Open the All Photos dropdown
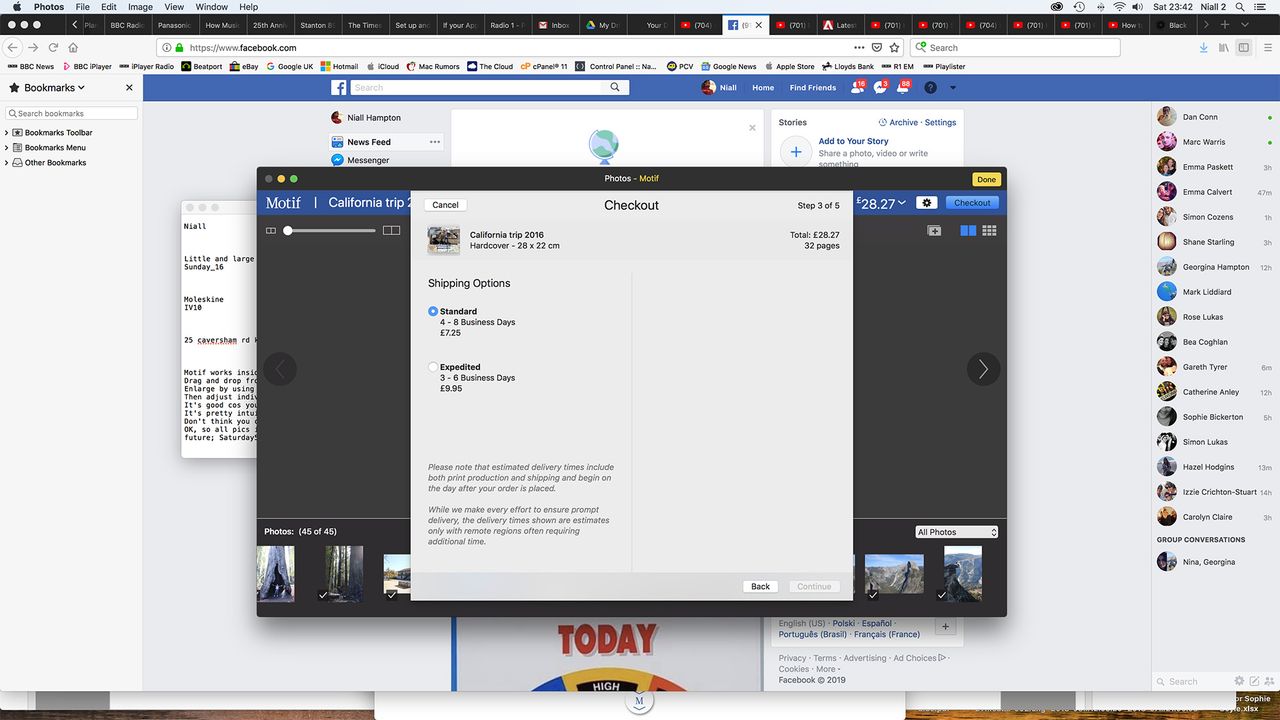Screen dimensions: 1280x720 pyautogui.click(x=957, y=532)
